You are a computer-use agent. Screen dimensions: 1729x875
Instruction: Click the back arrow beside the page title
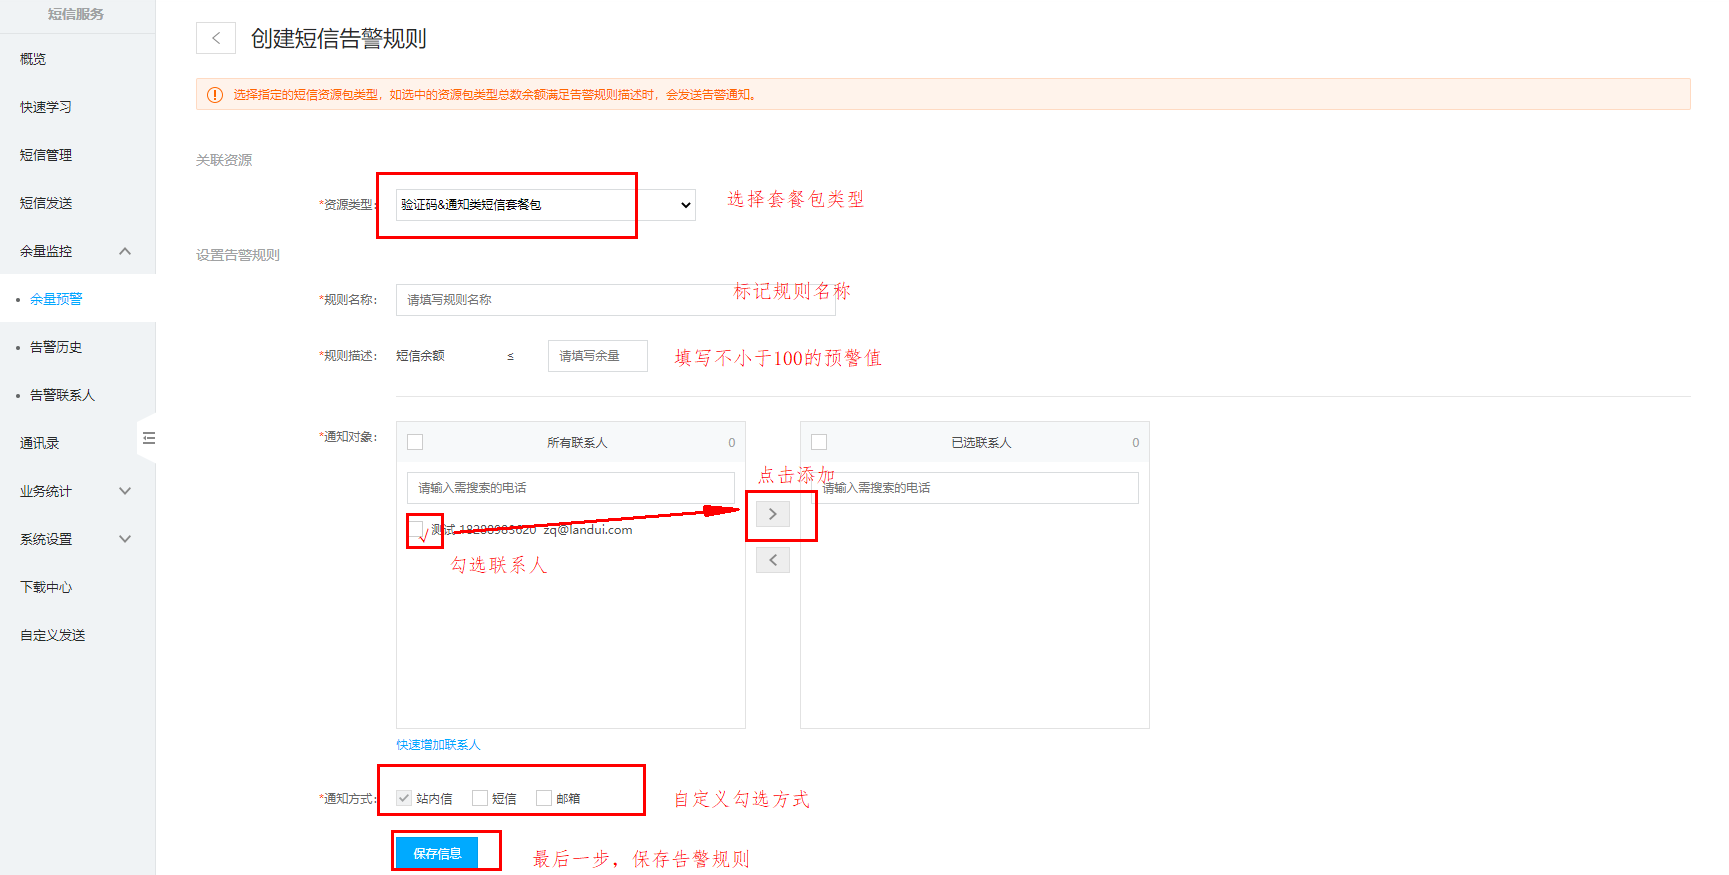(216, 38)
